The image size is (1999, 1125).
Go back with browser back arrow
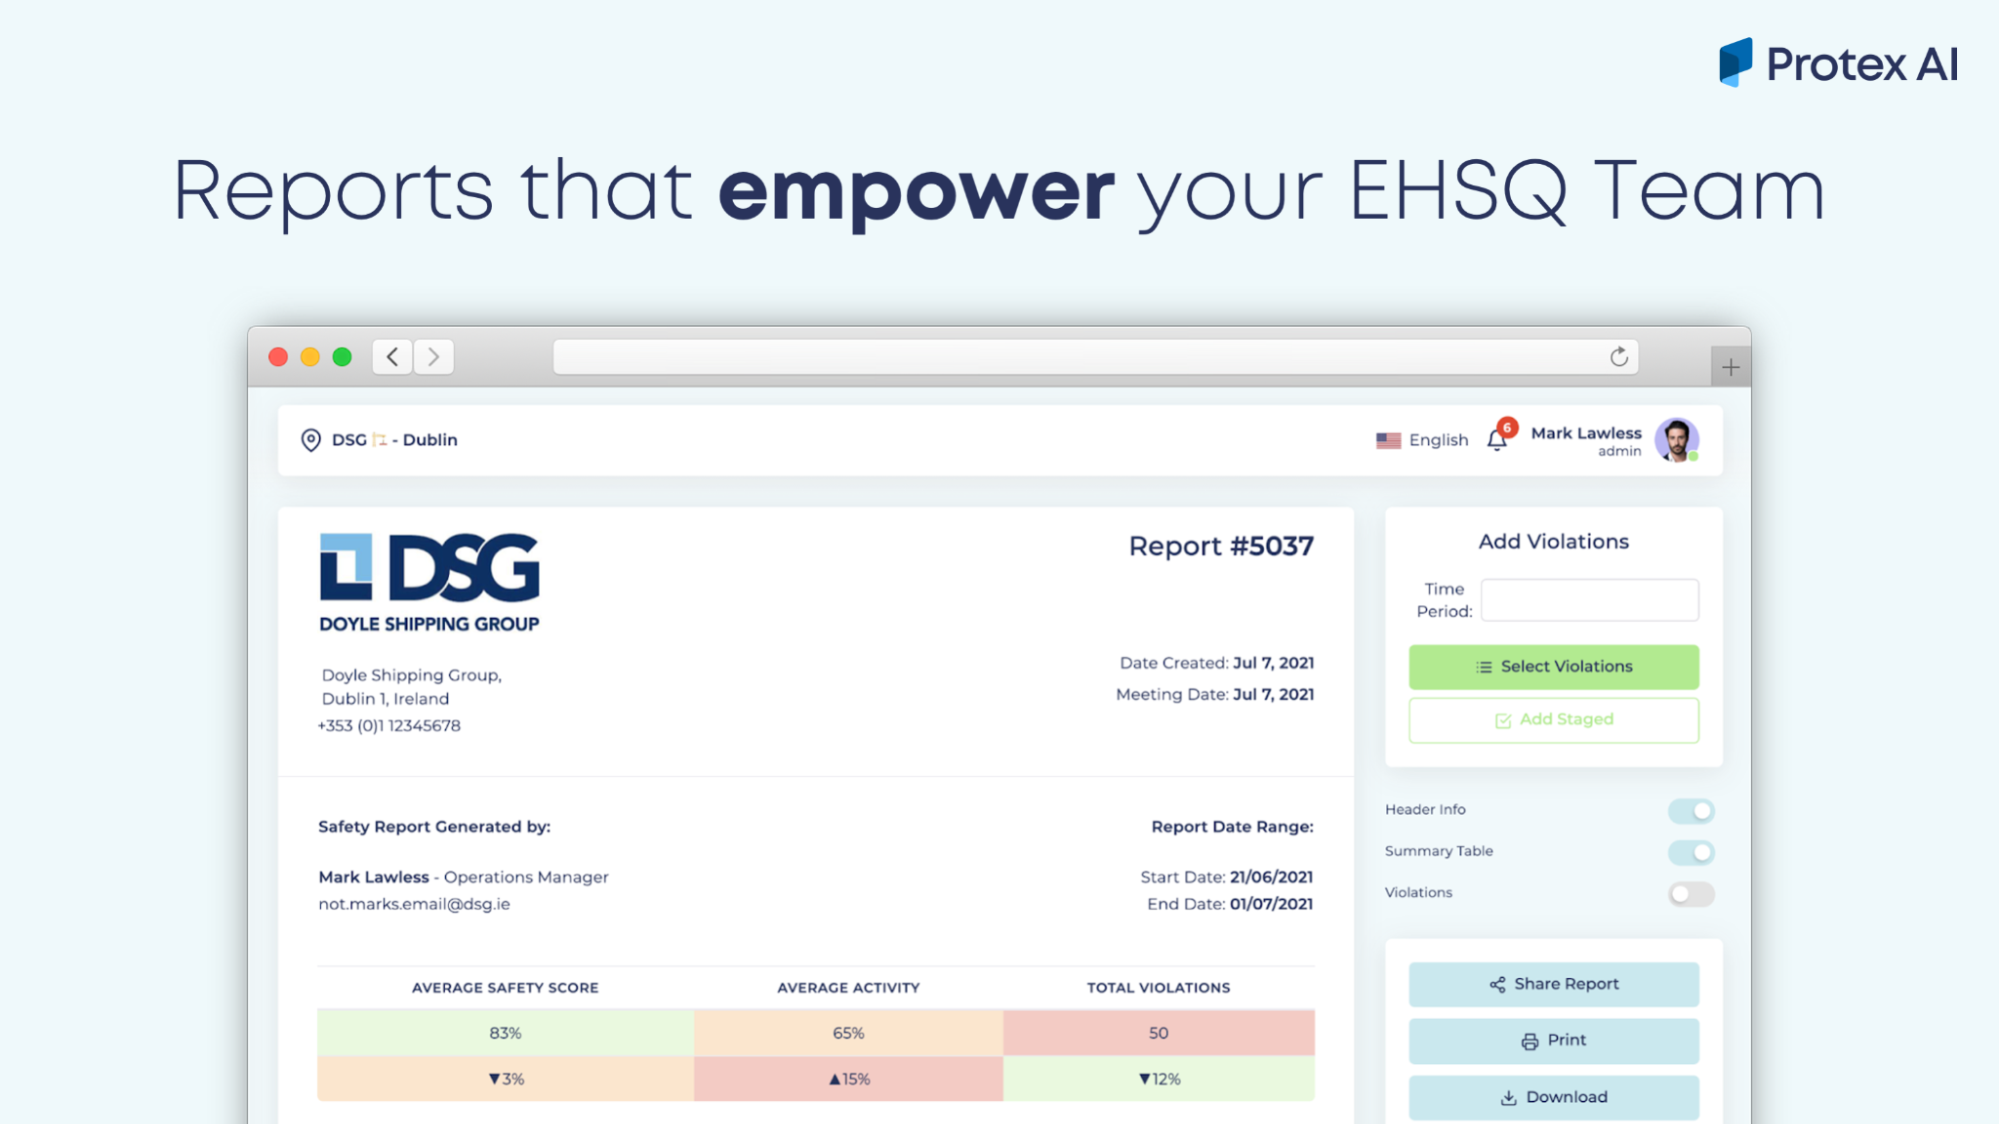pyautogui.click(x=393, y=357)
